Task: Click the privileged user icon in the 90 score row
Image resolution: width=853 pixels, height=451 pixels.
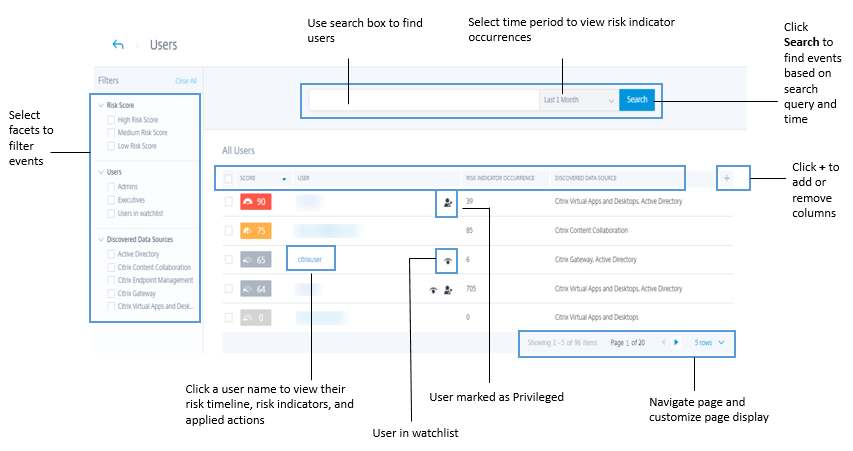Action: [447, 202]
